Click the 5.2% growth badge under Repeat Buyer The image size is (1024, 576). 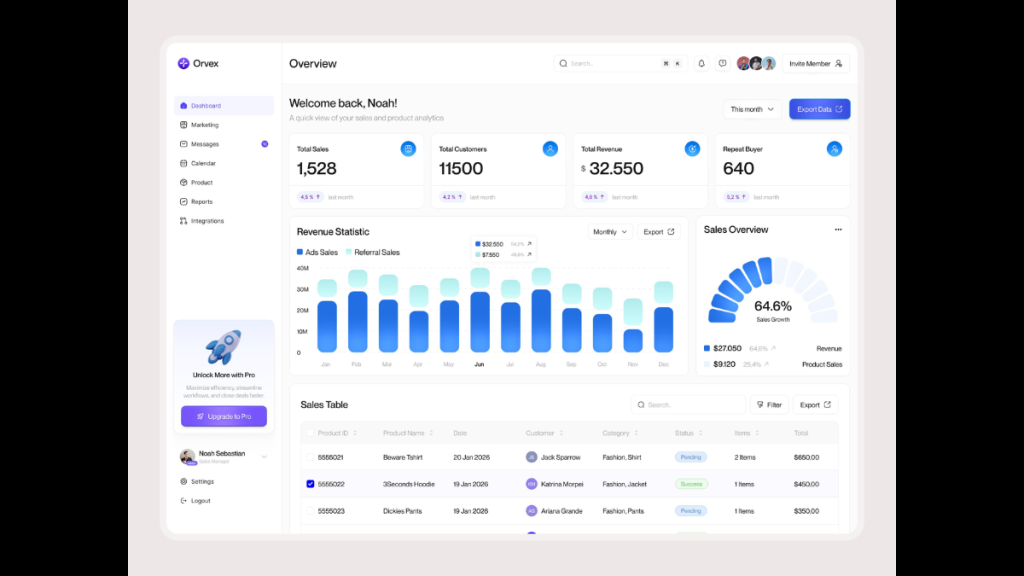736,197
